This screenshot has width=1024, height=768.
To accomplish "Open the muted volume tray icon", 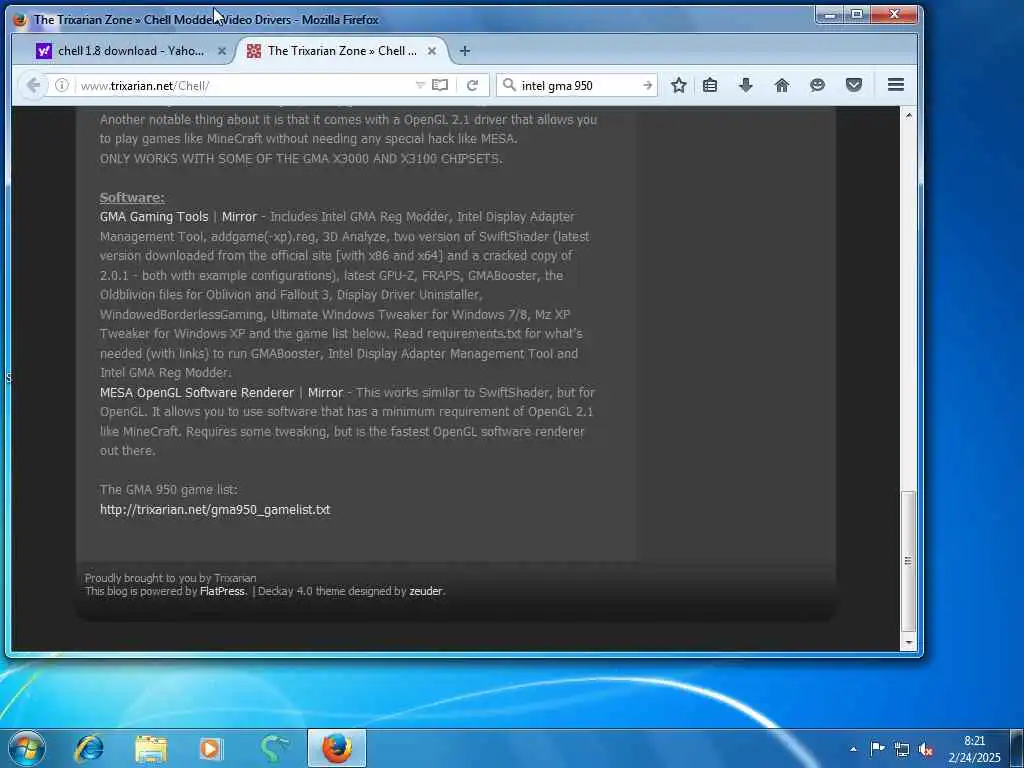I will point(925,750).
